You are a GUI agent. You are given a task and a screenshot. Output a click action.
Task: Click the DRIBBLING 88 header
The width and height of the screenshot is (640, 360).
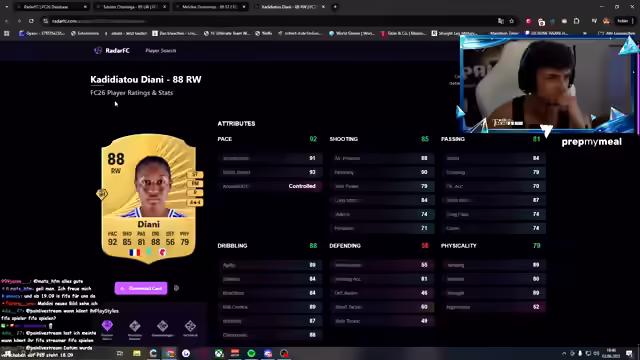click(267, 246)
